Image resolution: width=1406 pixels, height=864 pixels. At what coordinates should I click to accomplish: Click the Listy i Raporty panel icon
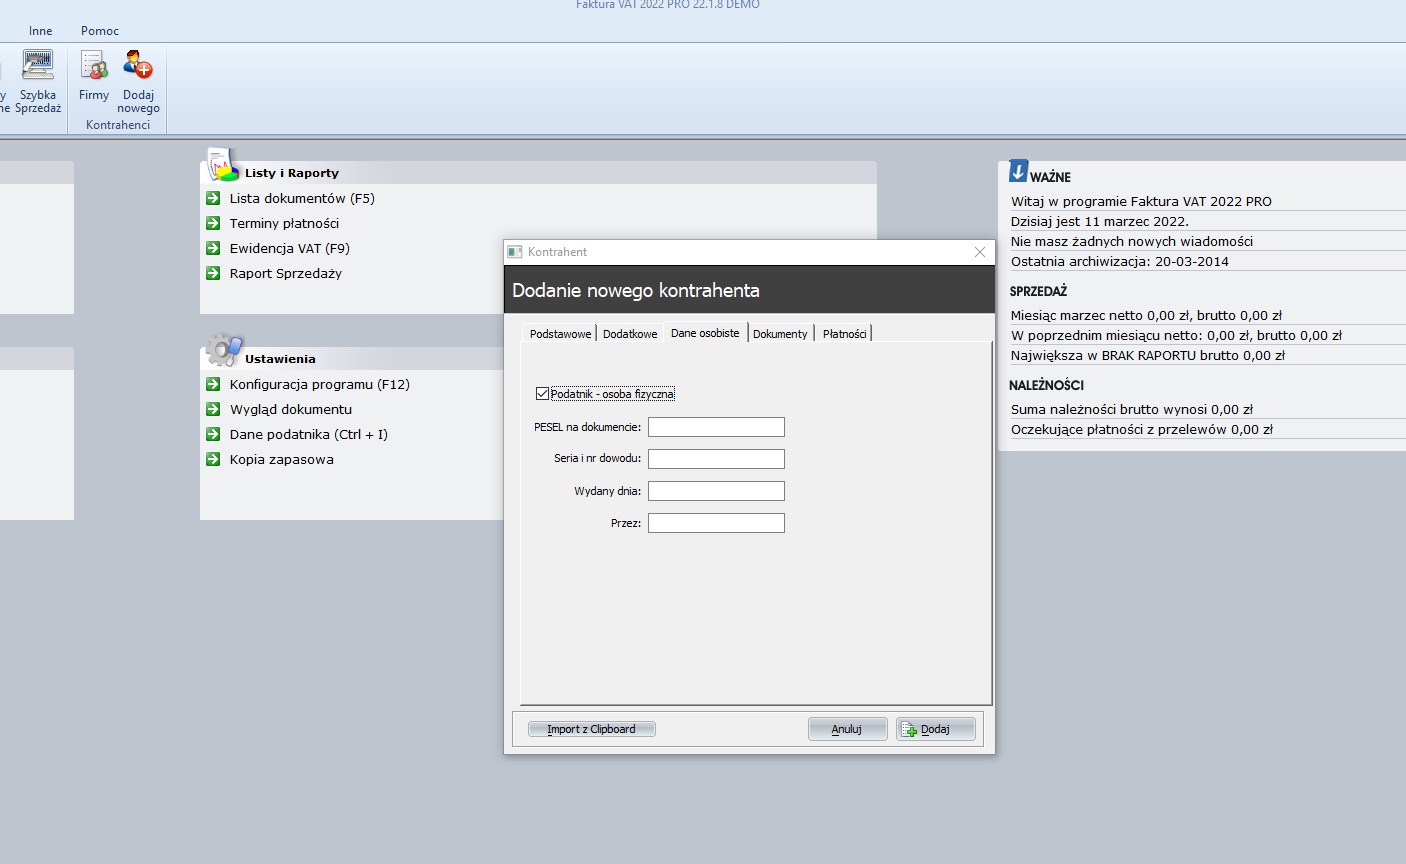tap(222, 165)
